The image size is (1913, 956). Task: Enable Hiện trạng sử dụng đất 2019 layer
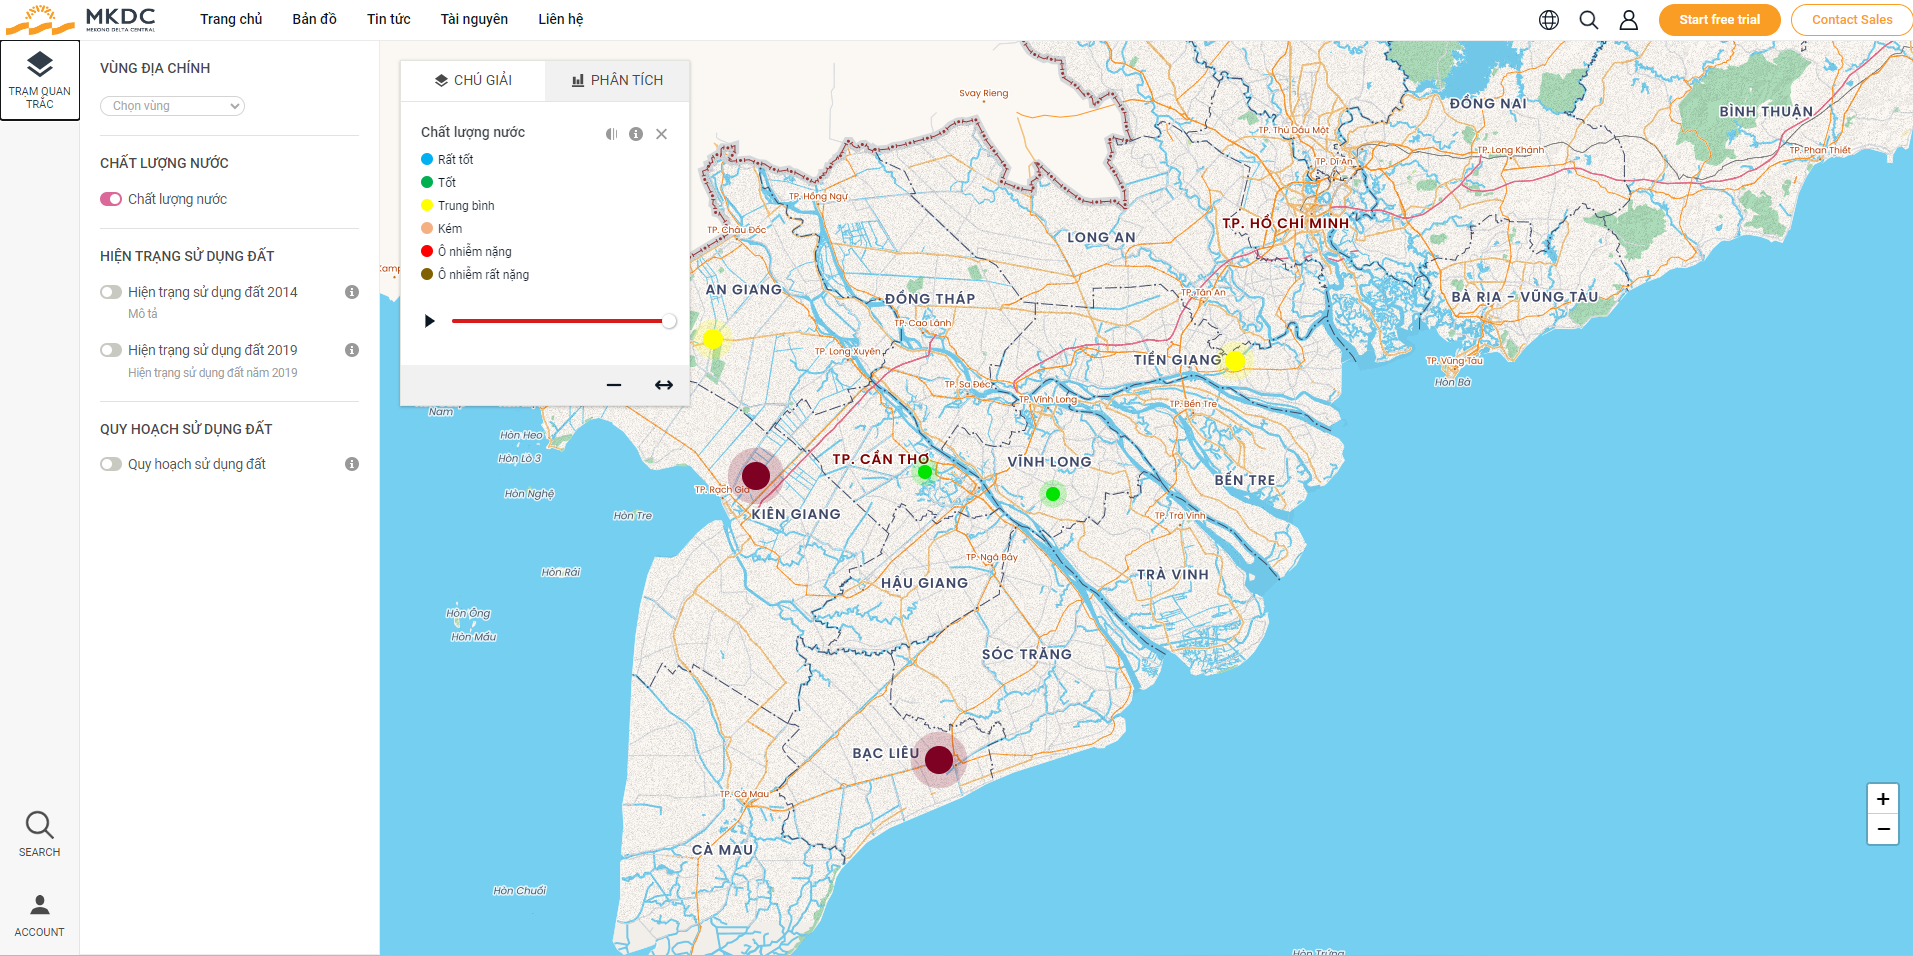pos(111,350)
